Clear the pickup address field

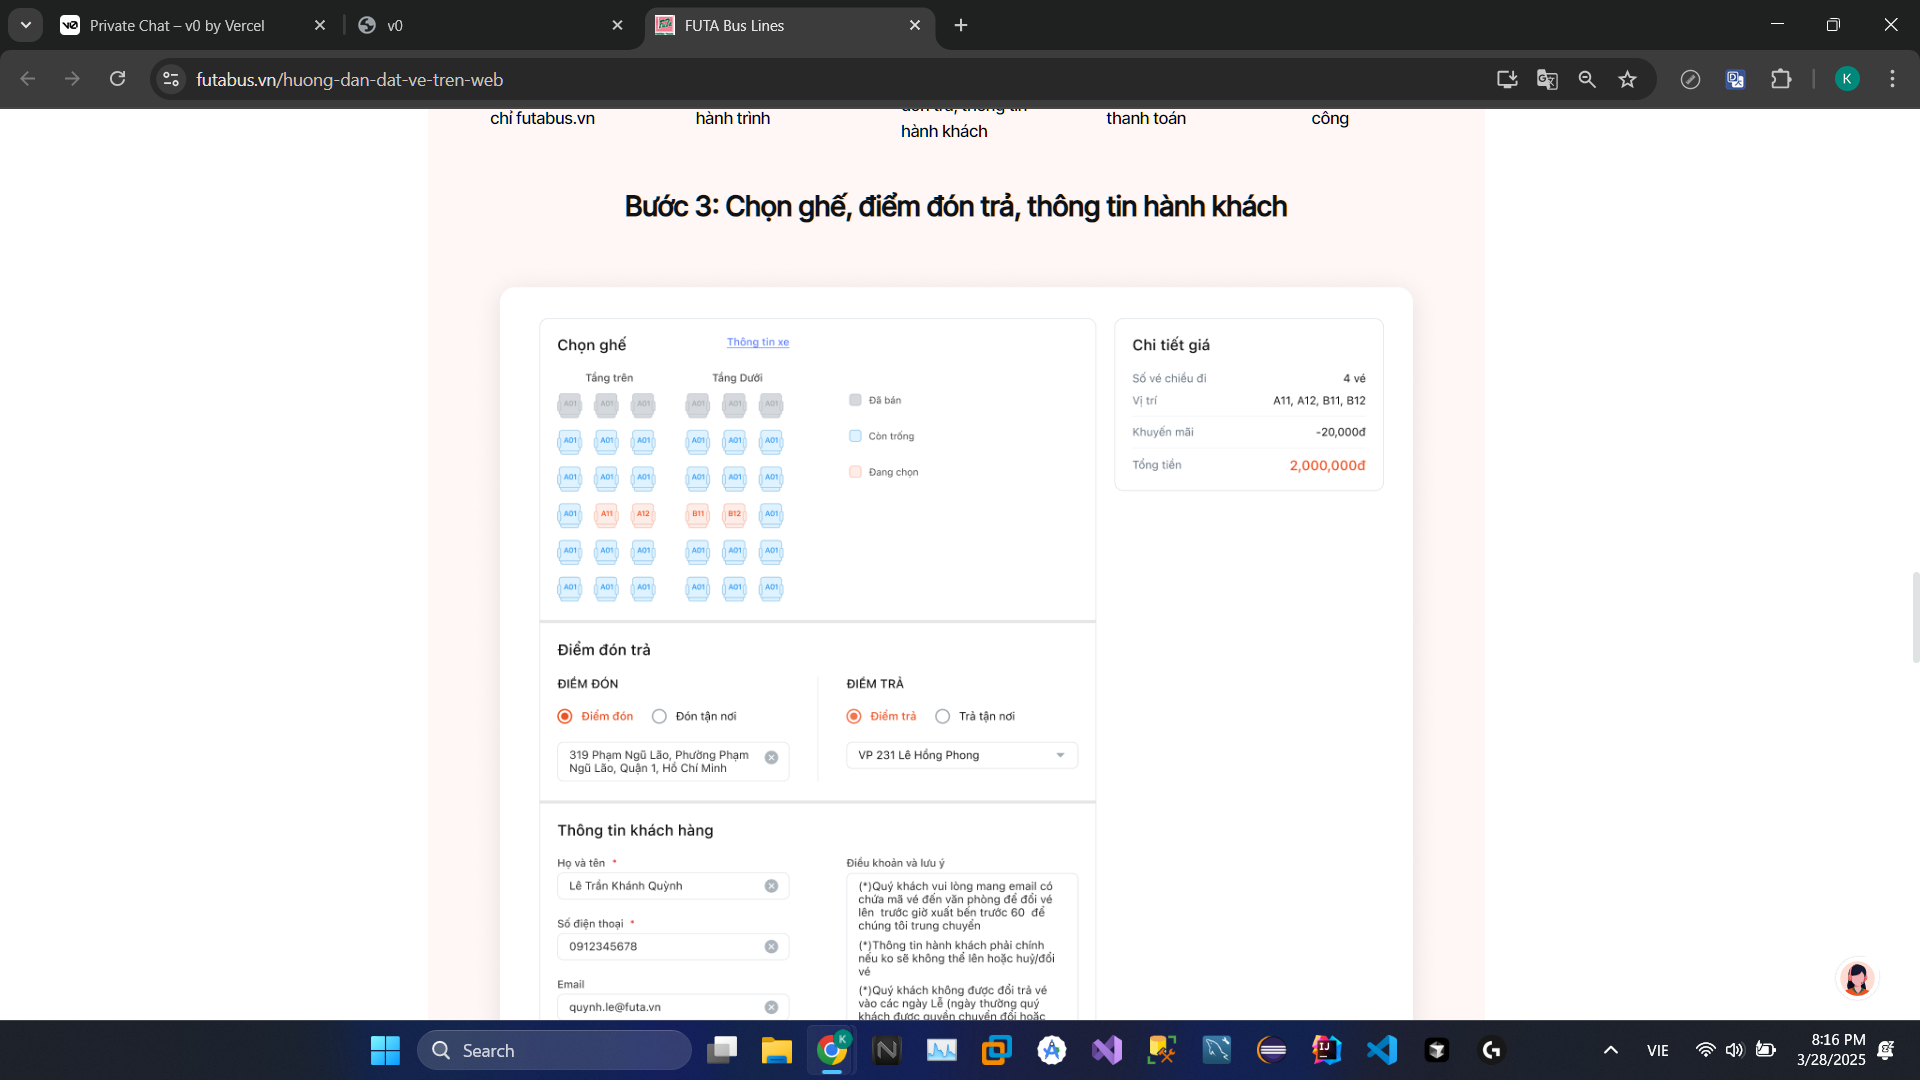(771, 758)
